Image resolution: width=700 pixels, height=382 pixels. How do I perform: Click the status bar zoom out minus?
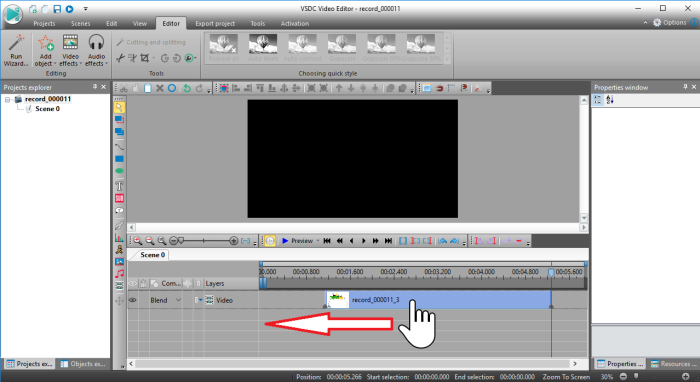pyautogui.click(x=623, y=377)
